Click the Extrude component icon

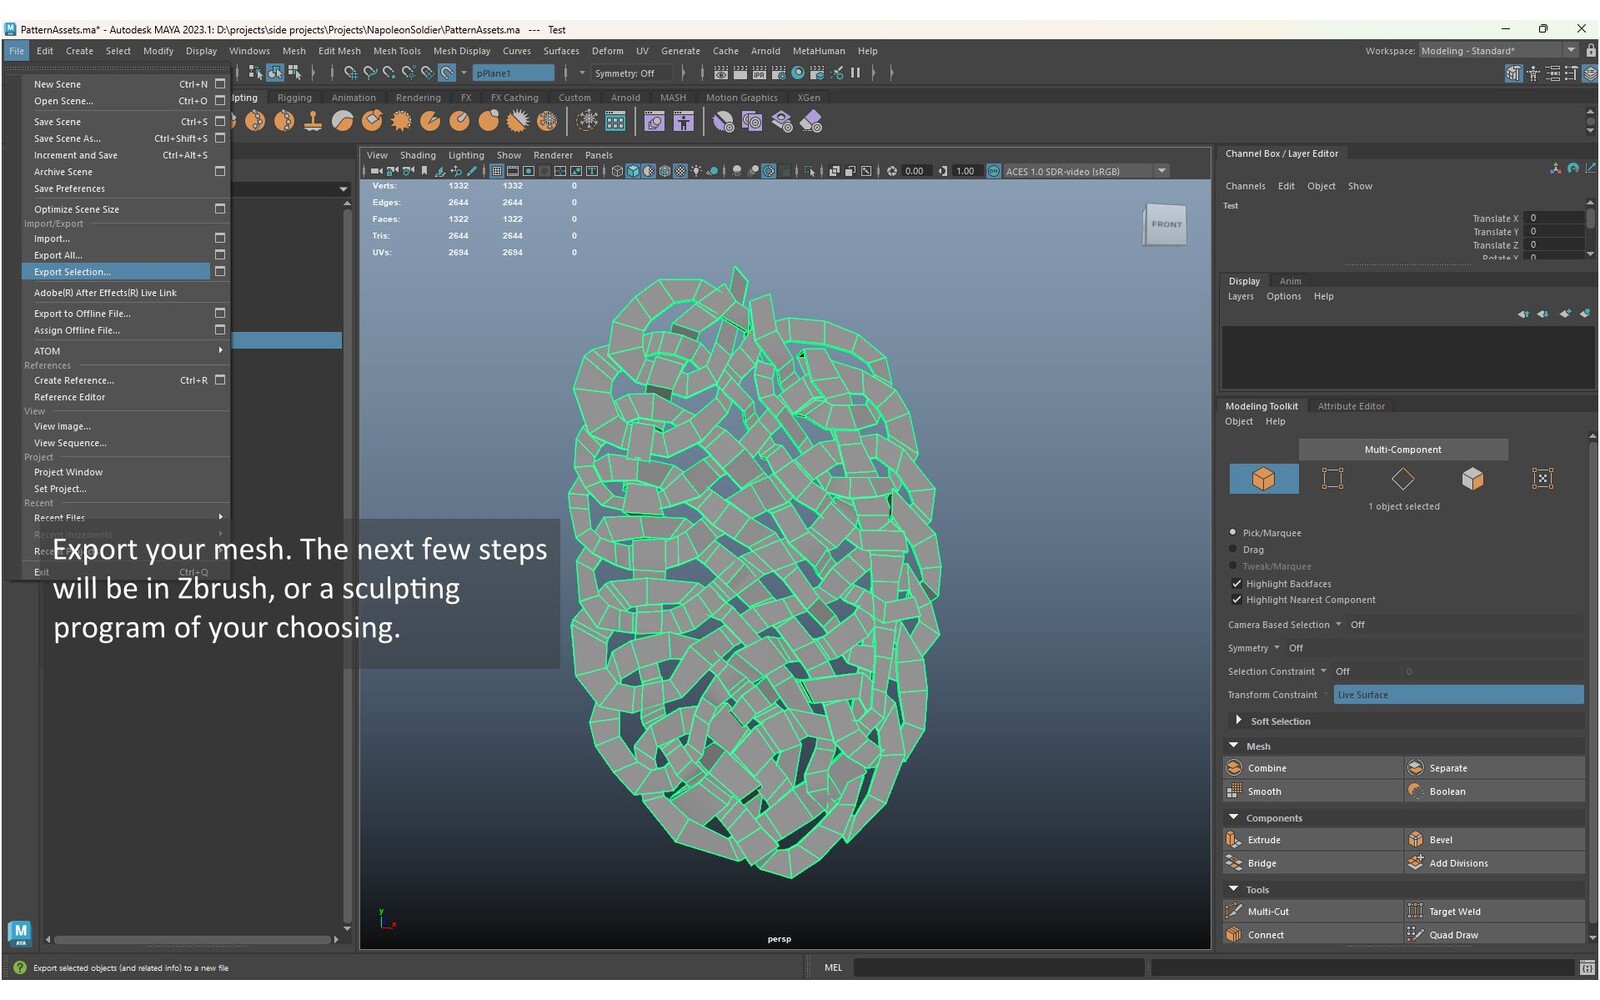tap(1234, 840)
